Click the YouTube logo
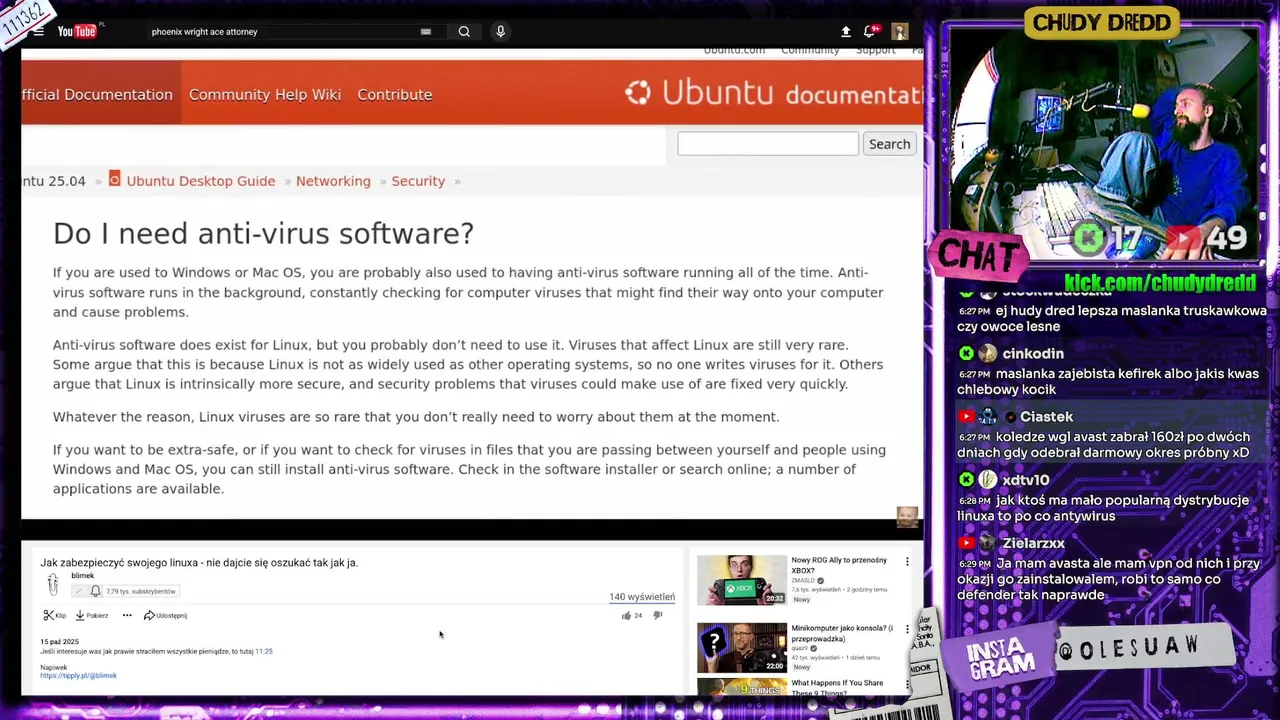This screenshot has height=720, width=1280. (77, 32)
